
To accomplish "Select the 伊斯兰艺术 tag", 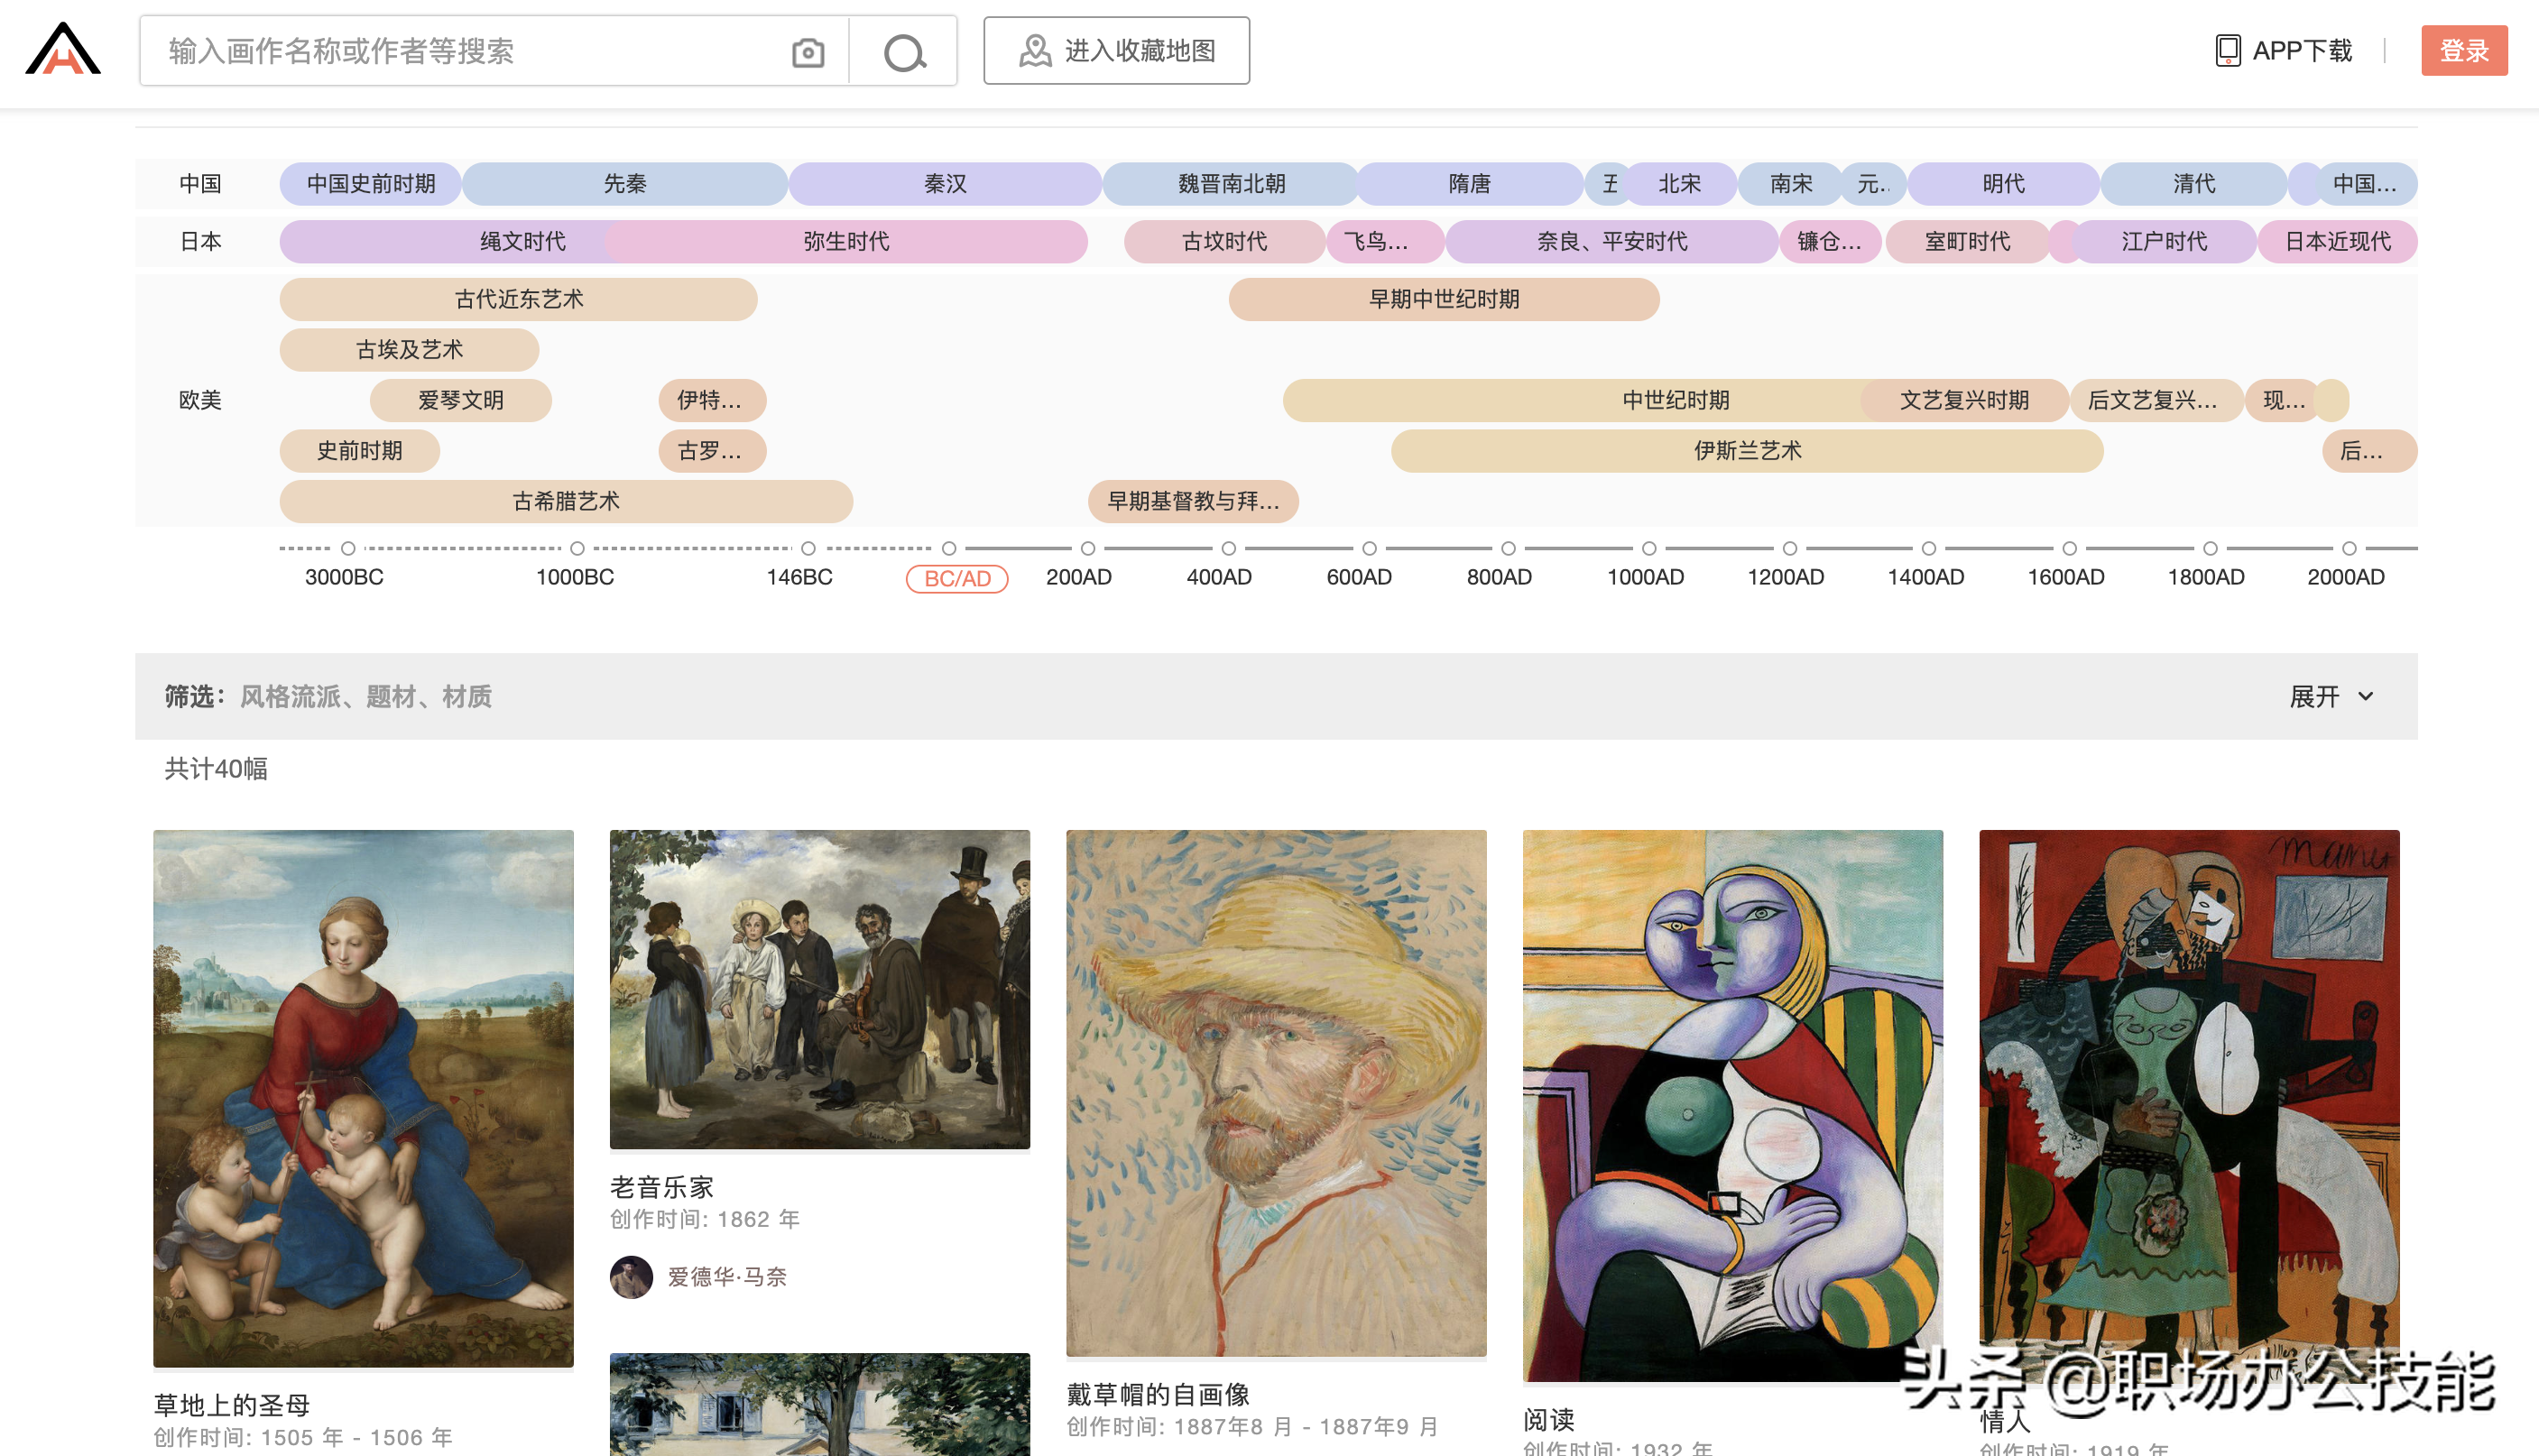I will coord(1747,451).
